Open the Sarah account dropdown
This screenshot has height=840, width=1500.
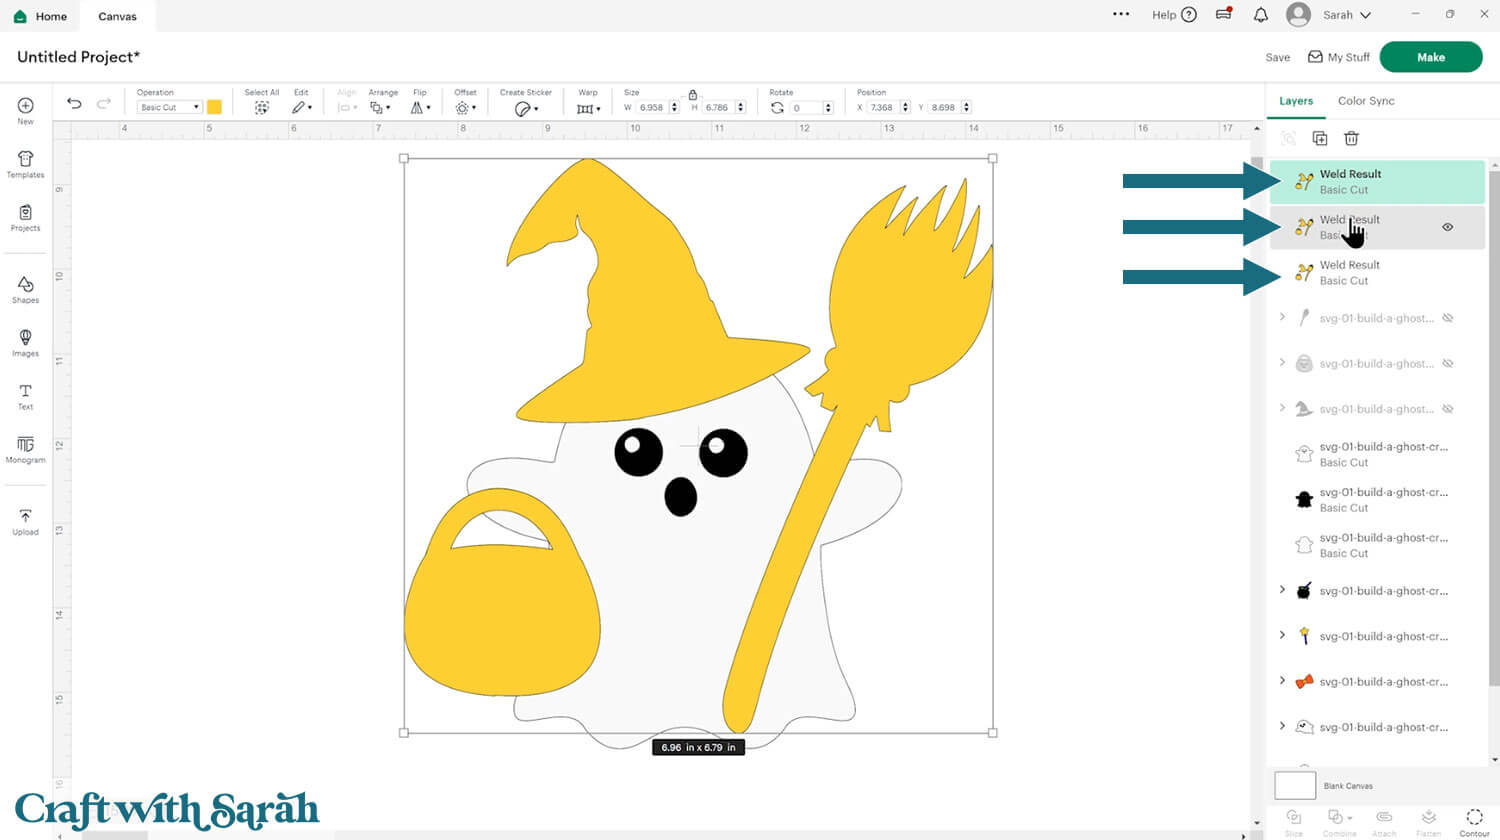point(1346,15)
